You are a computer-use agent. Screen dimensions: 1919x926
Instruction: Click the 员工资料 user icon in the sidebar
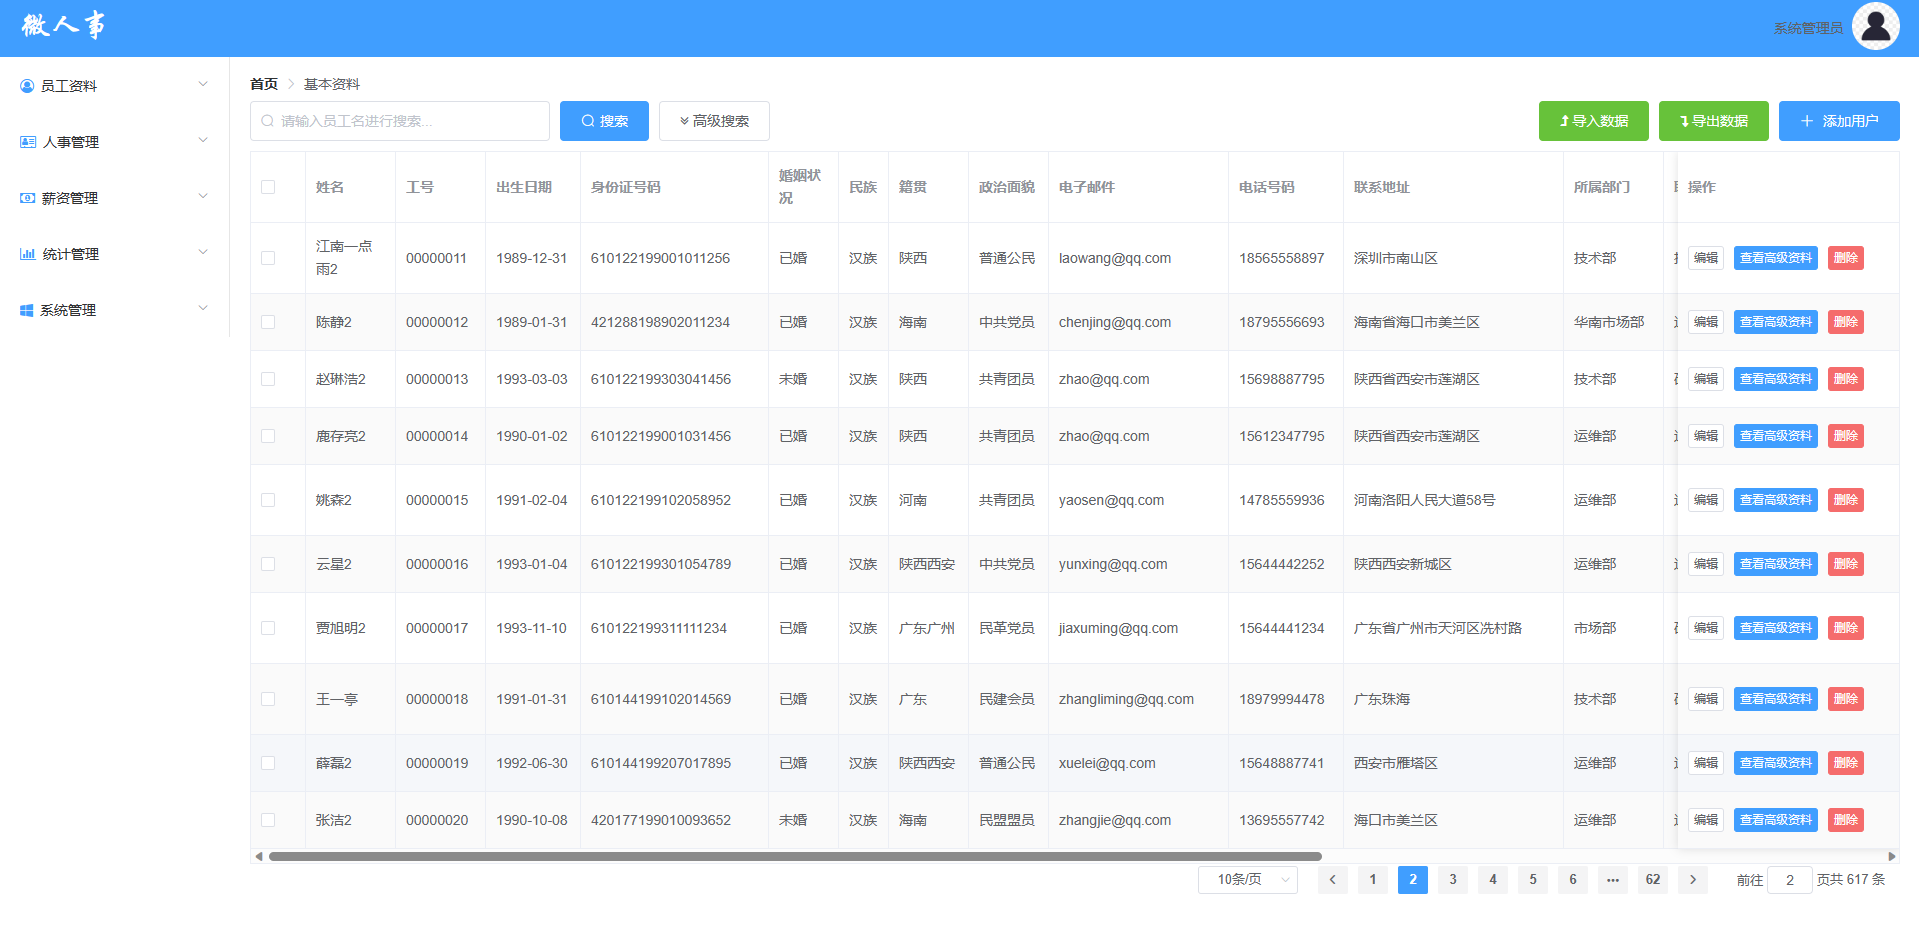[x=27, y=86]
